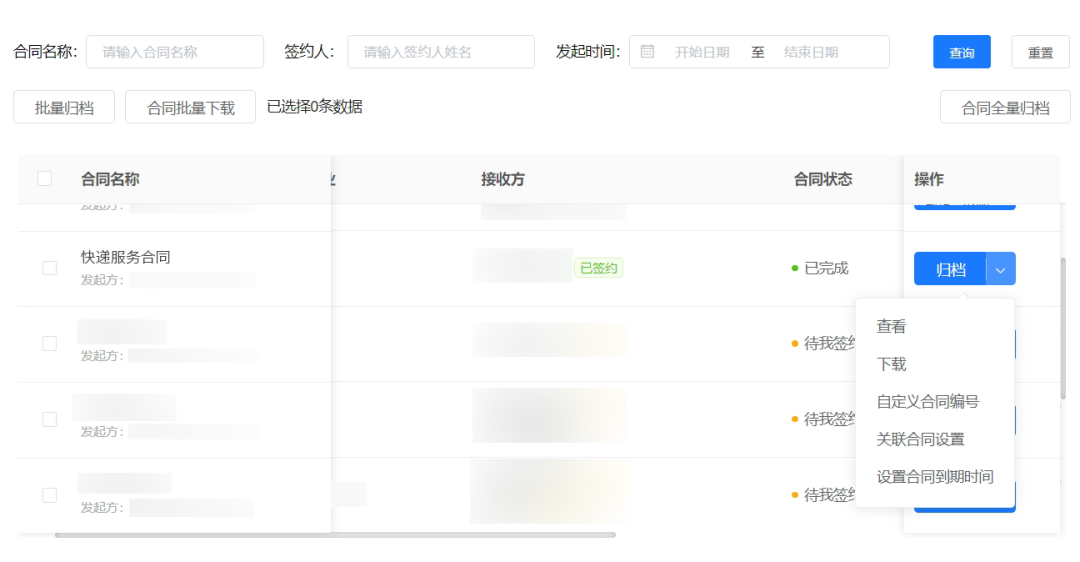Click the horizontal scrollbar below the table
Screen dimensions: 1080x562
point(335,534)
